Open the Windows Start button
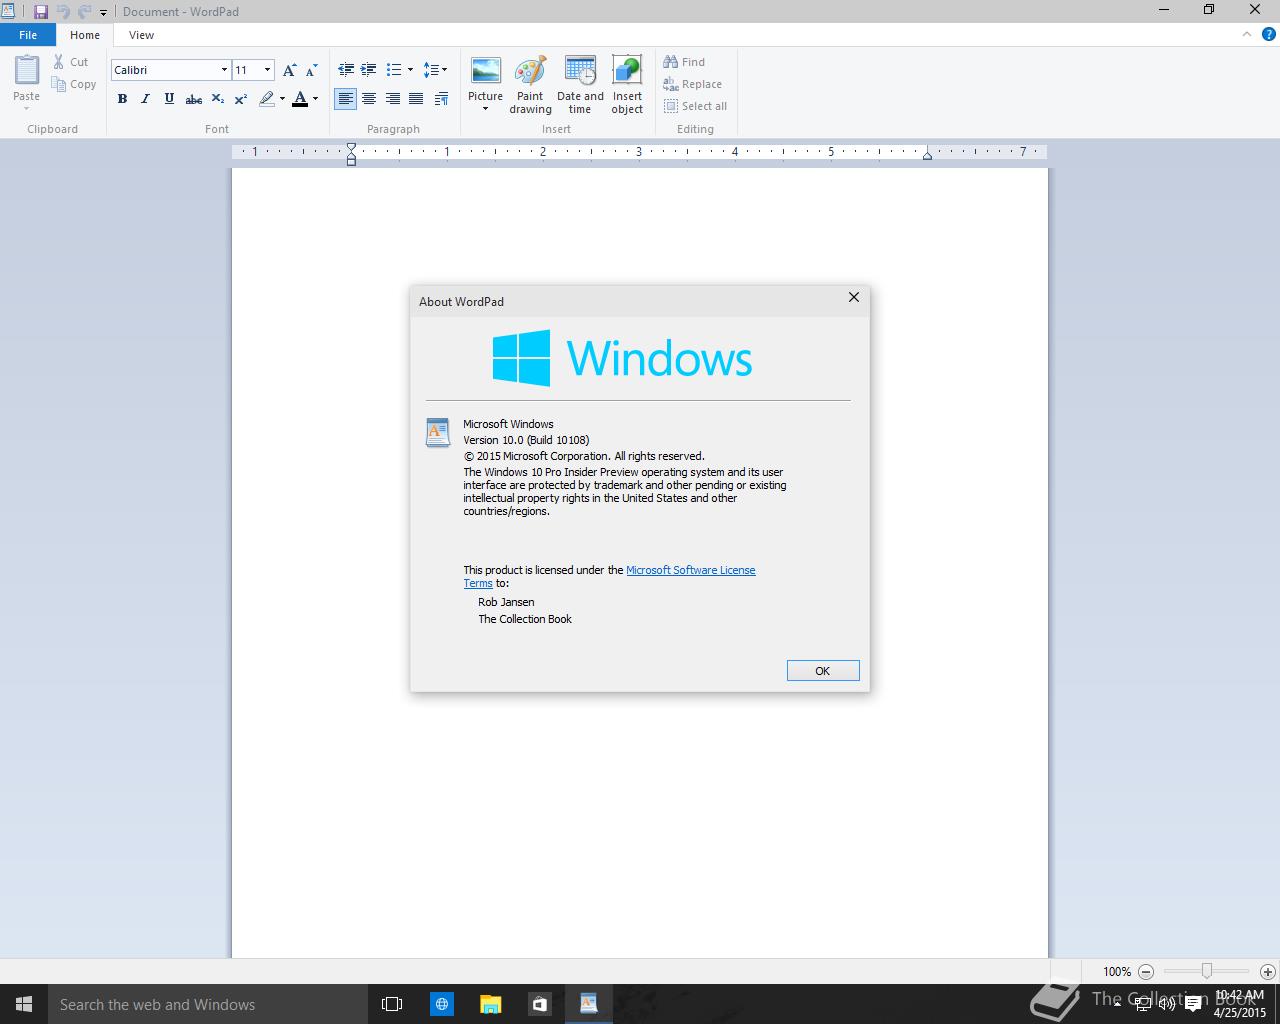Viewport: 1280px width, 1024px height. coord(24,1004)
